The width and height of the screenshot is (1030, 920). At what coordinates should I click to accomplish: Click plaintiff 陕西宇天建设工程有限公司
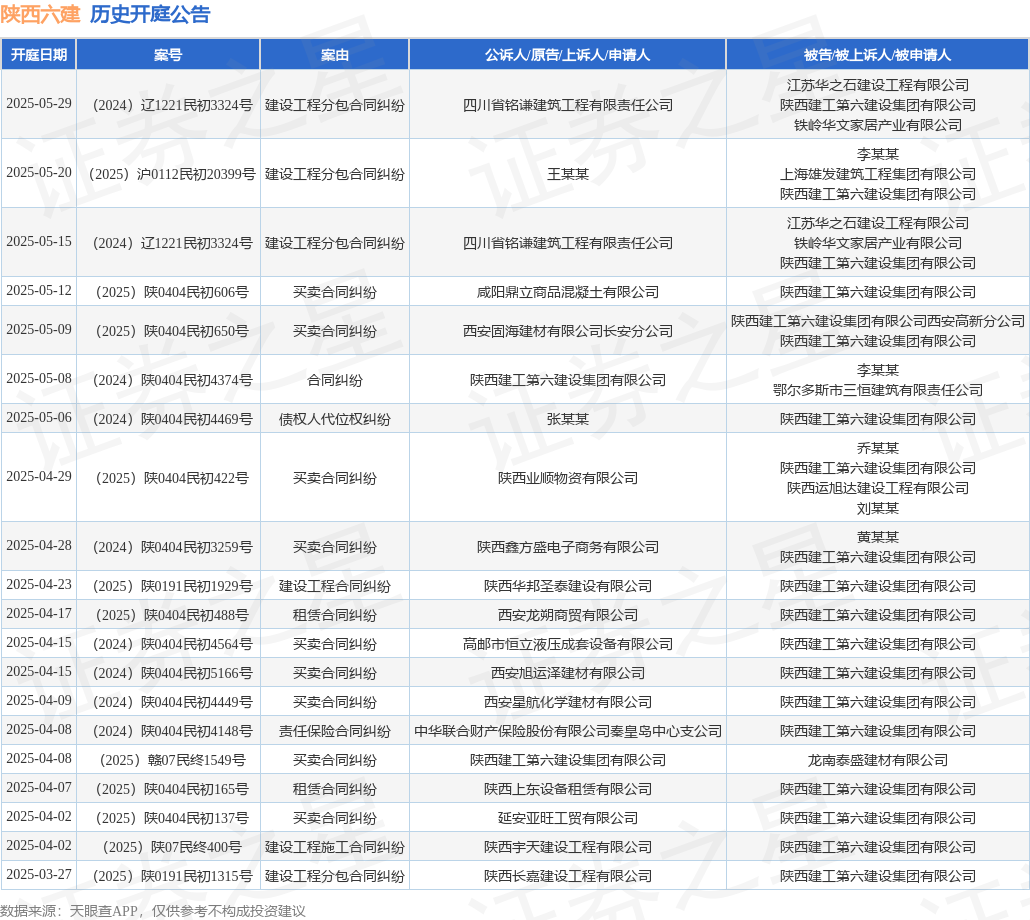click(x=568, y=847)
